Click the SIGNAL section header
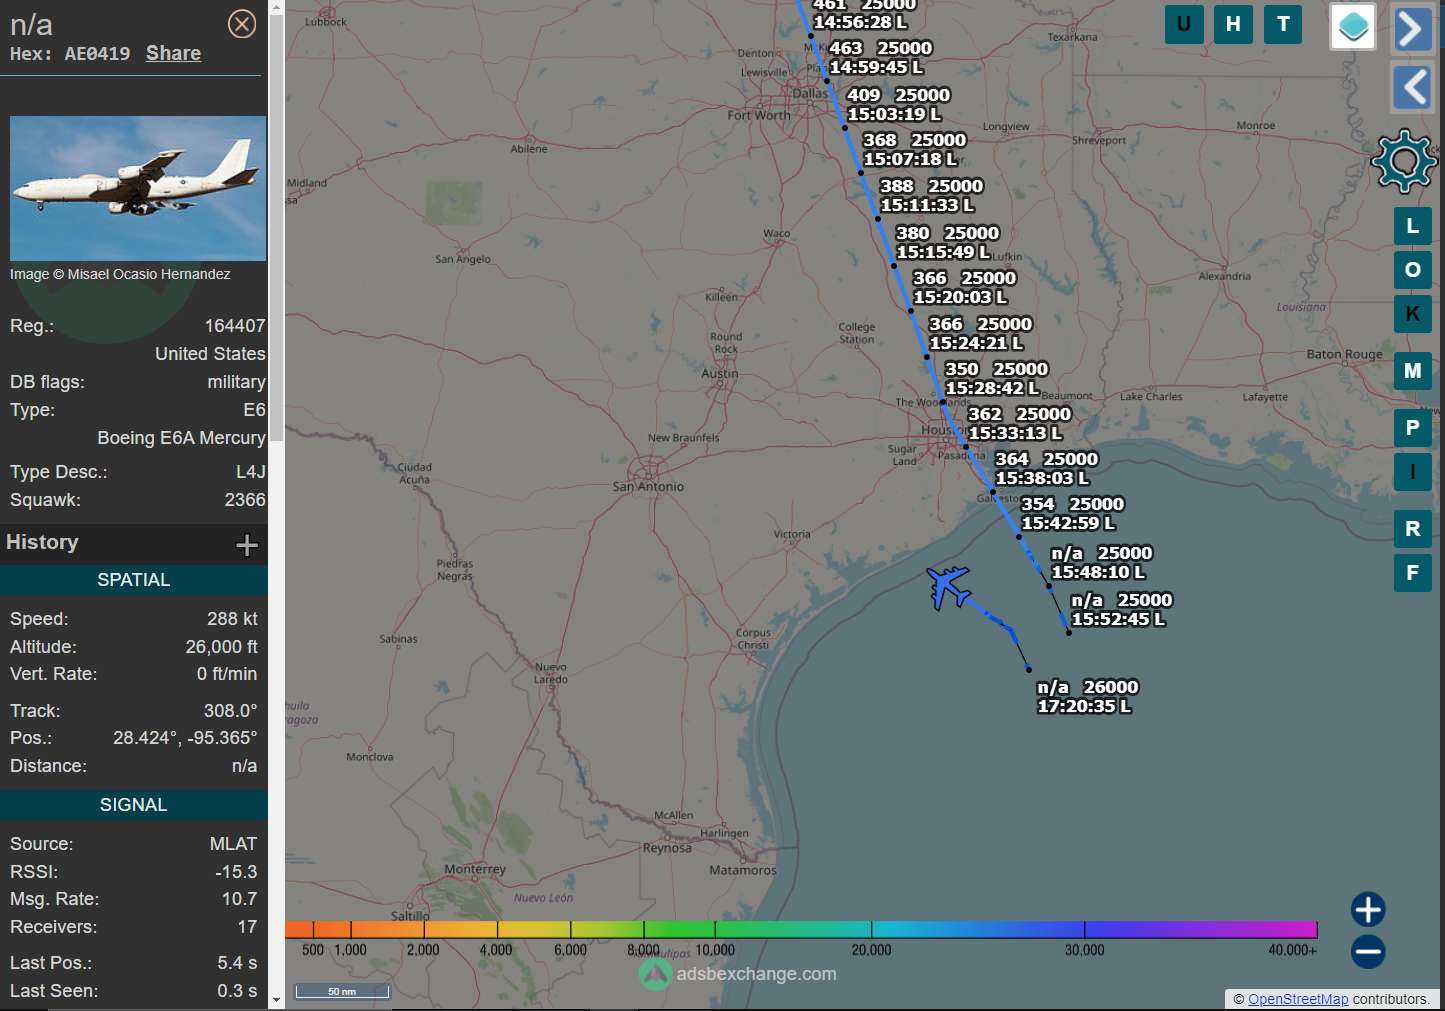This screenshot has width=1445, height=1011. tap(134, 805)
